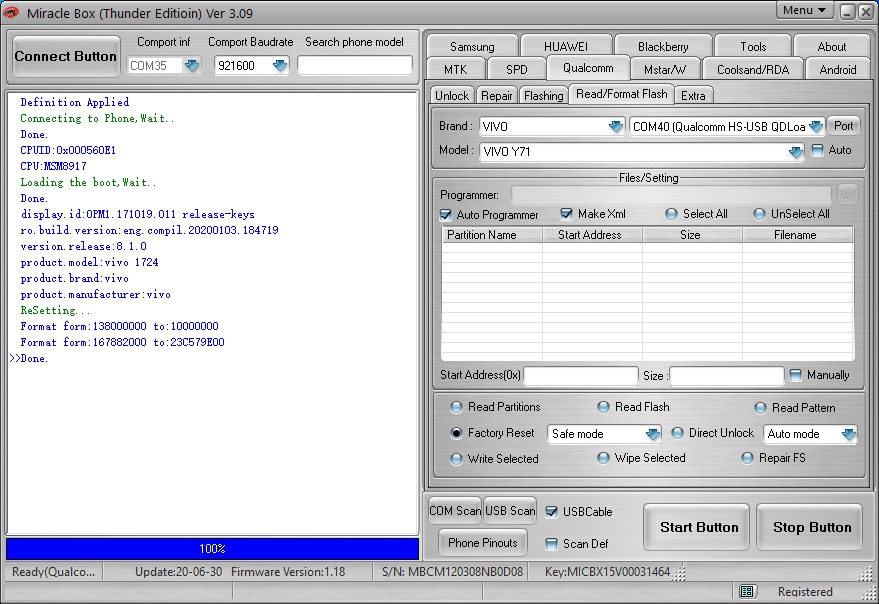Click the status bar grid icon near Registered
The image size is (879, 604).
pyautogui.click(x=746, y=592)
